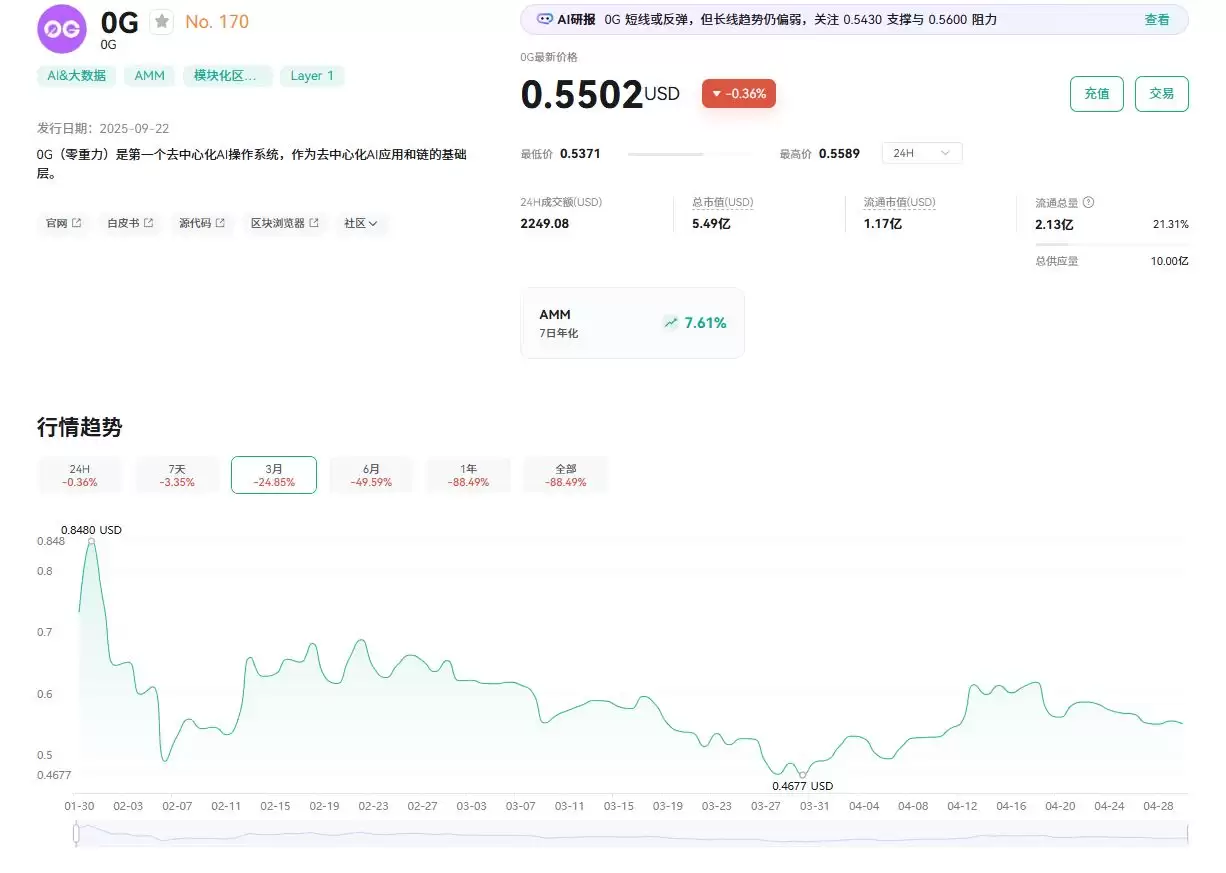Open the 源代码 source code link
Screen dimensions: 1226x873
[202, 223]
